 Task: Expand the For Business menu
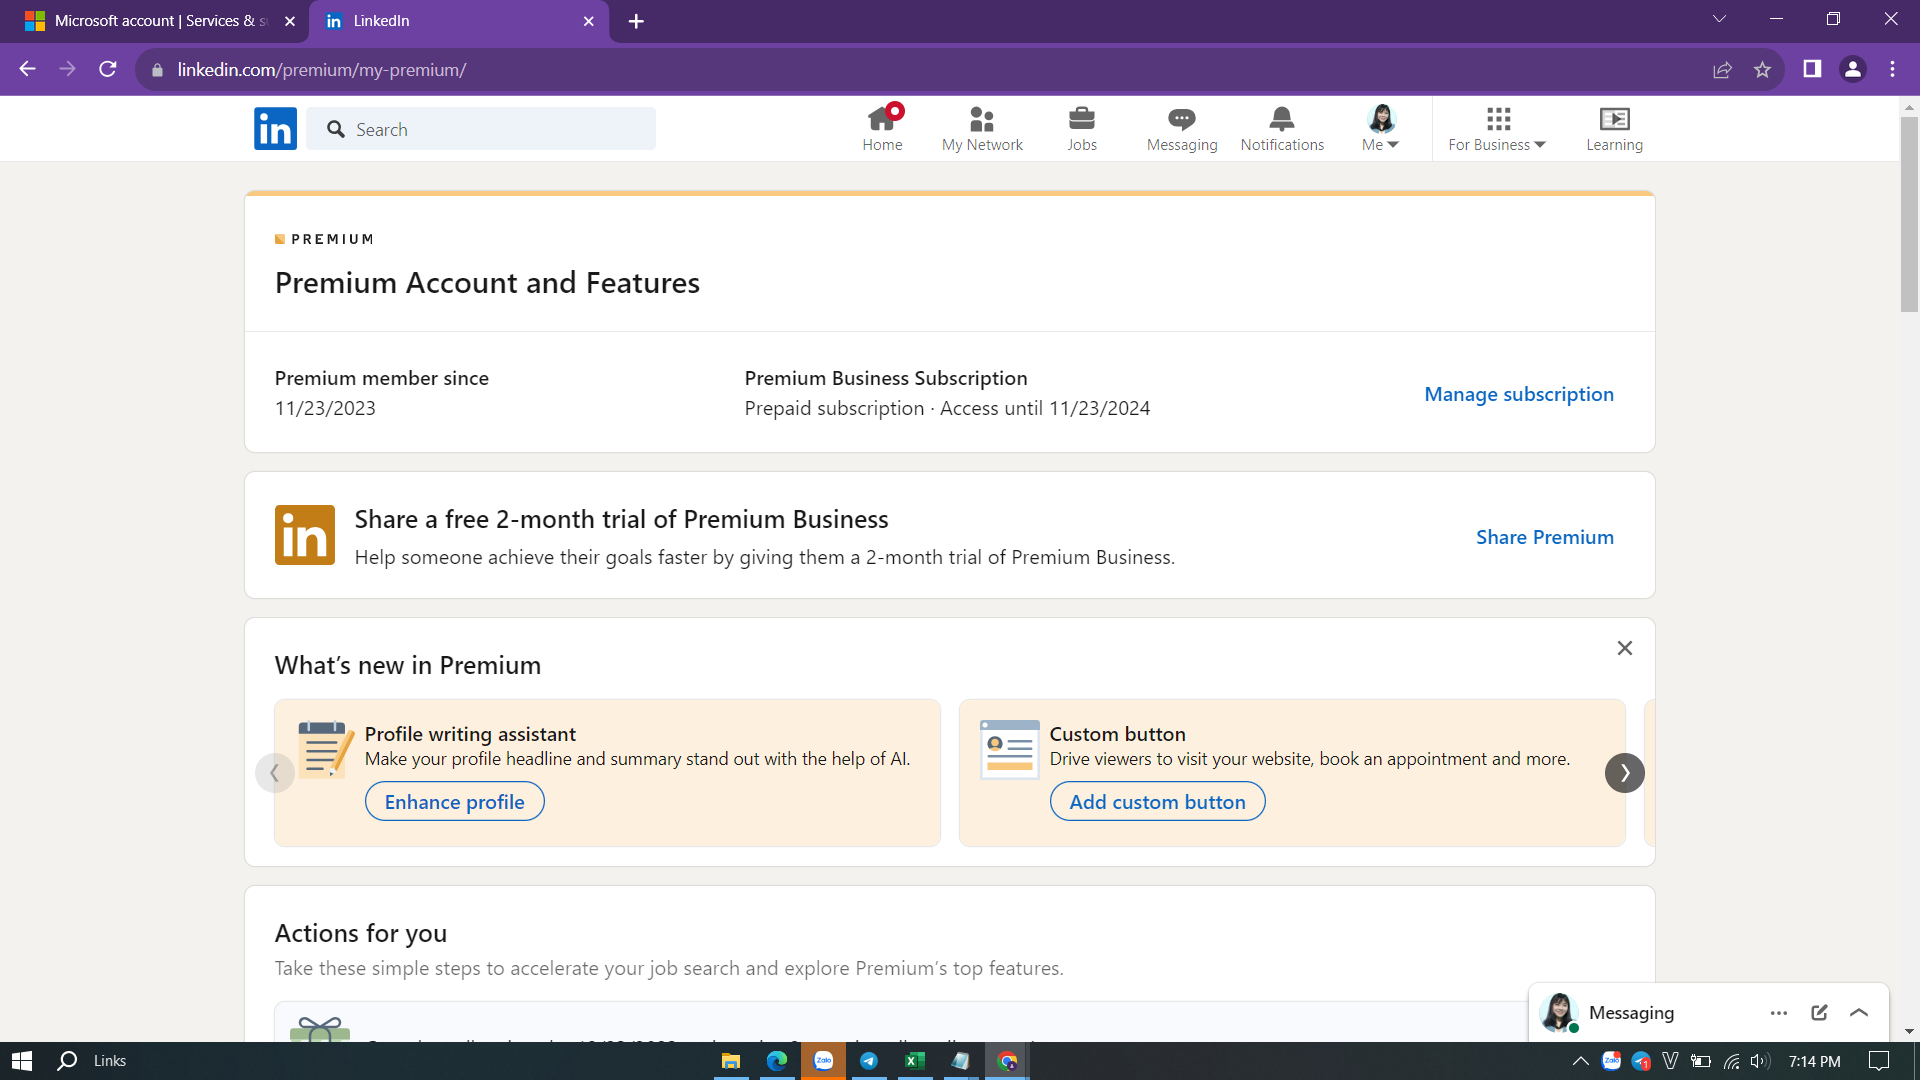coord(1497,129)
